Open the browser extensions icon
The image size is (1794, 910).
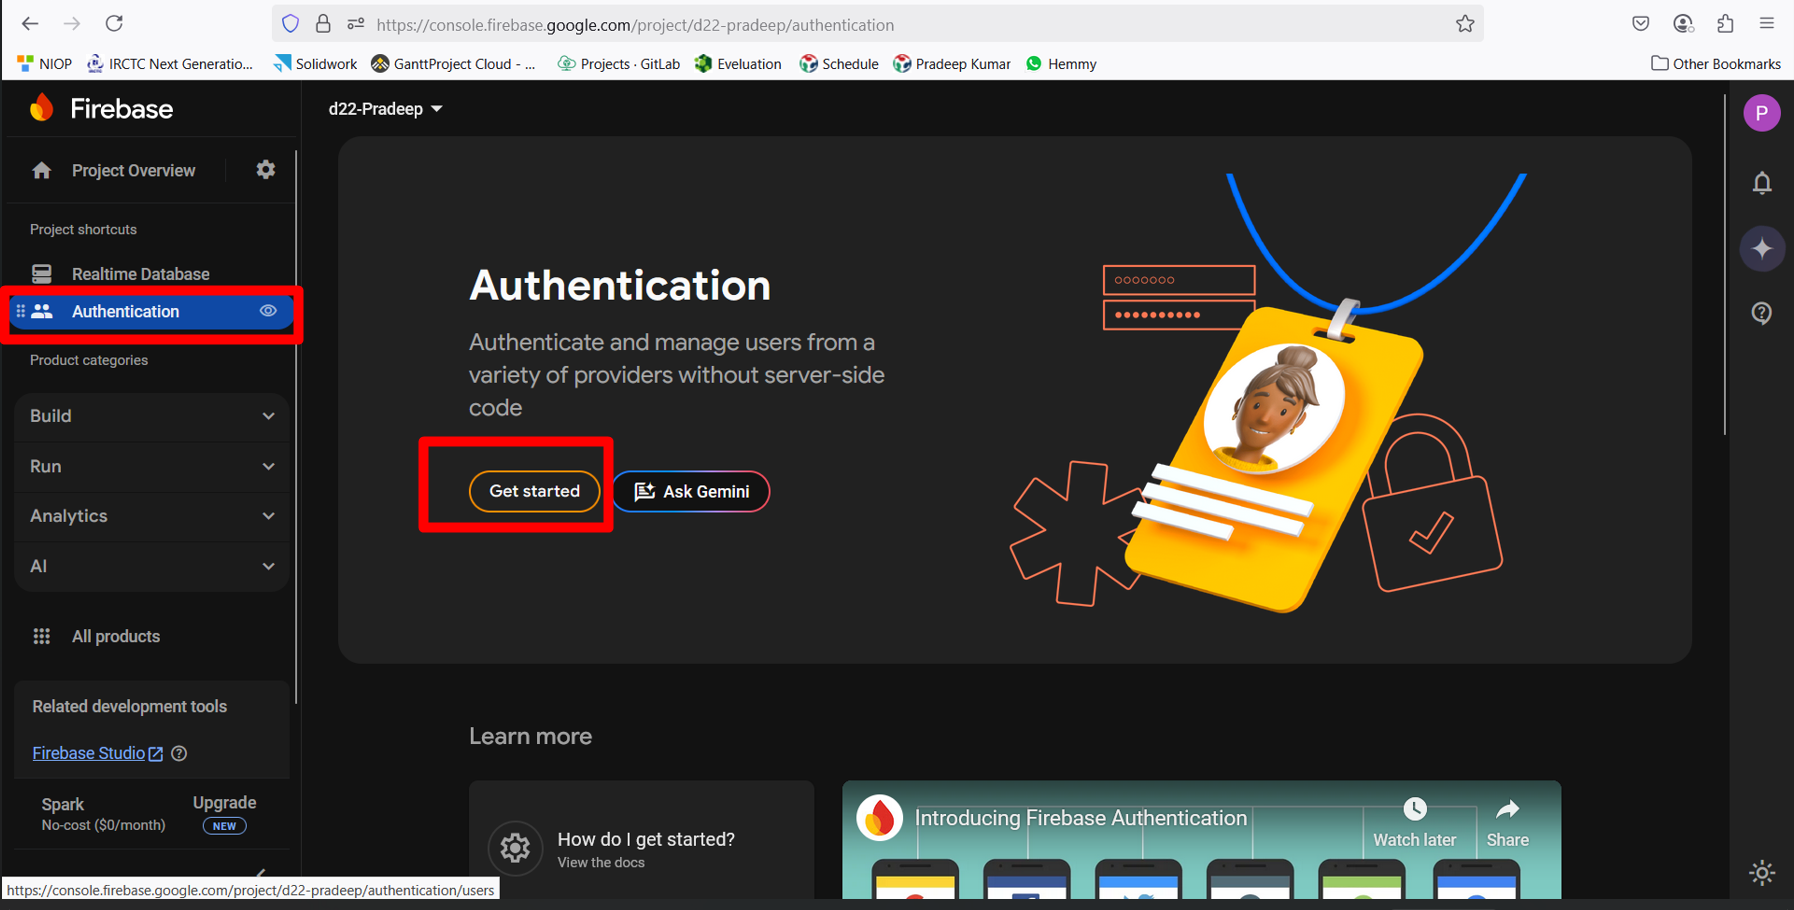point(1725,24)
